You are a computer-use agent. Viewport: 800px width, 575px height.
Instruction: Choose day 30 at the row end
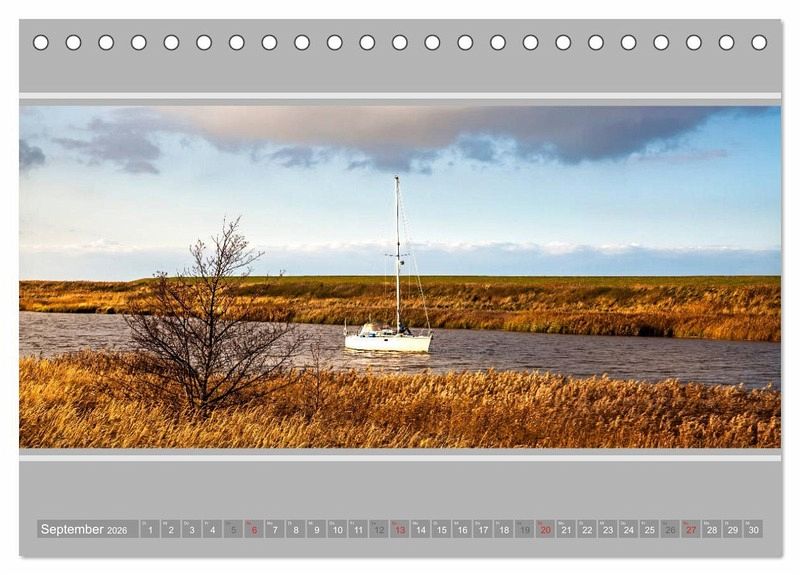(753, 529)
